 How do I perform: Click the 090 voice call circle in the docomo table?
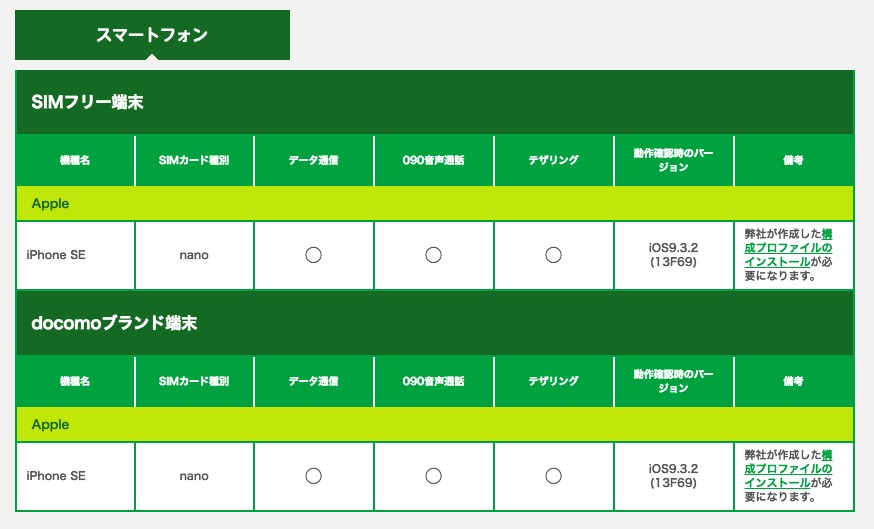click(433, 476)
